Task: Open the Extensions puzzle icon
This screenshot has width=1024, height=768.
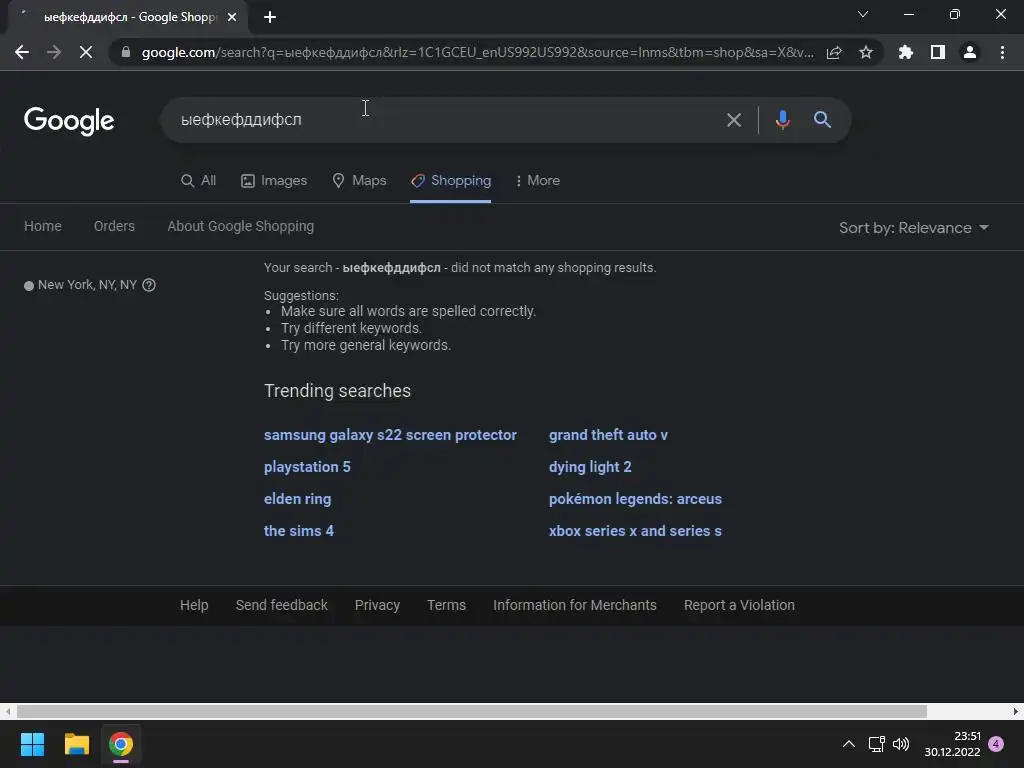Action: click(x=906, y=52)
